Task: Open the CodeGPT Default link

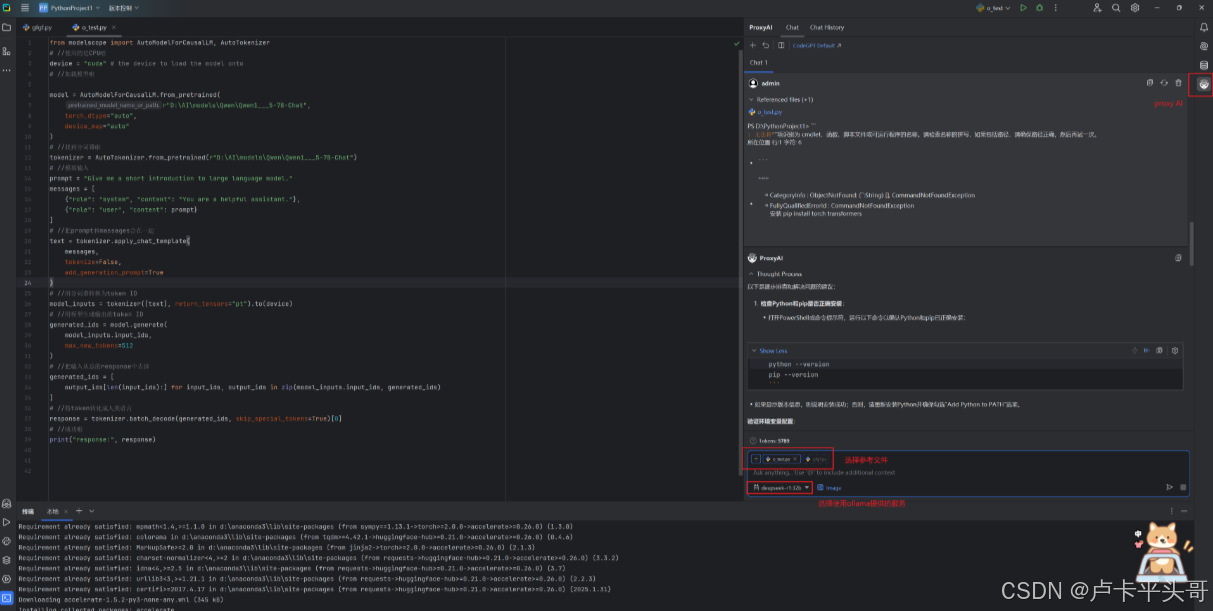Action: click(x=817, y=45)
